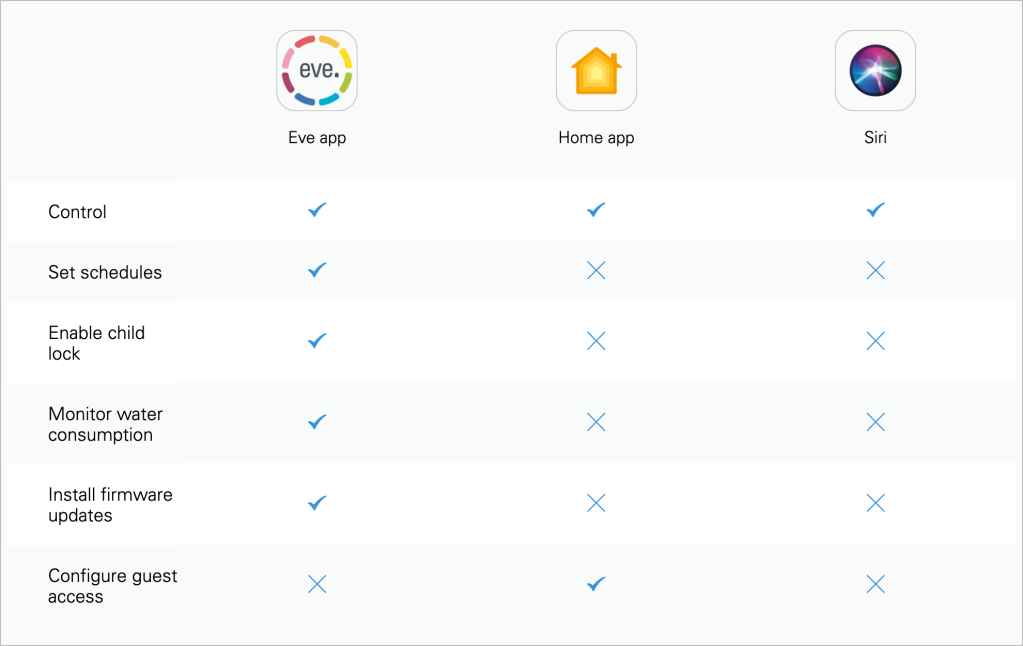Click the Control checkmark under Eve app
Screen dimensions: 1023x646
[317, 210]
